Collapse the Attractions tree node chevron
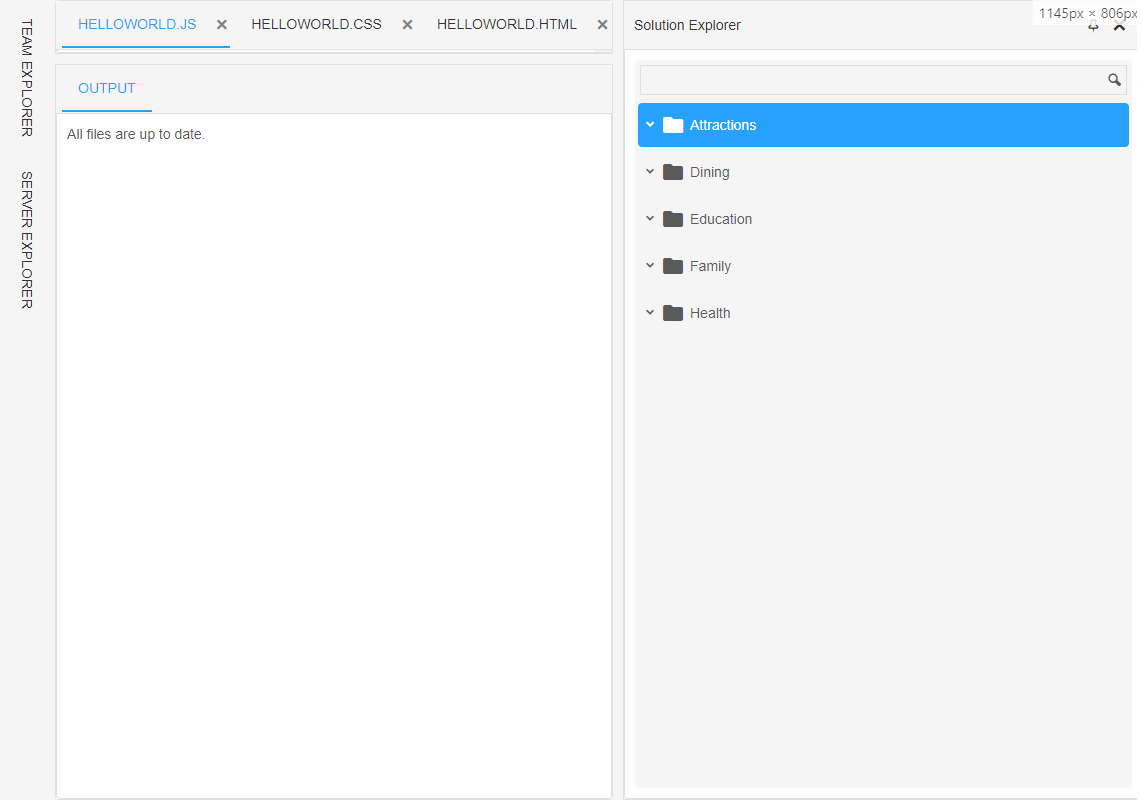Viewport: 1141px width, 805px height. (x=651, y=125)
